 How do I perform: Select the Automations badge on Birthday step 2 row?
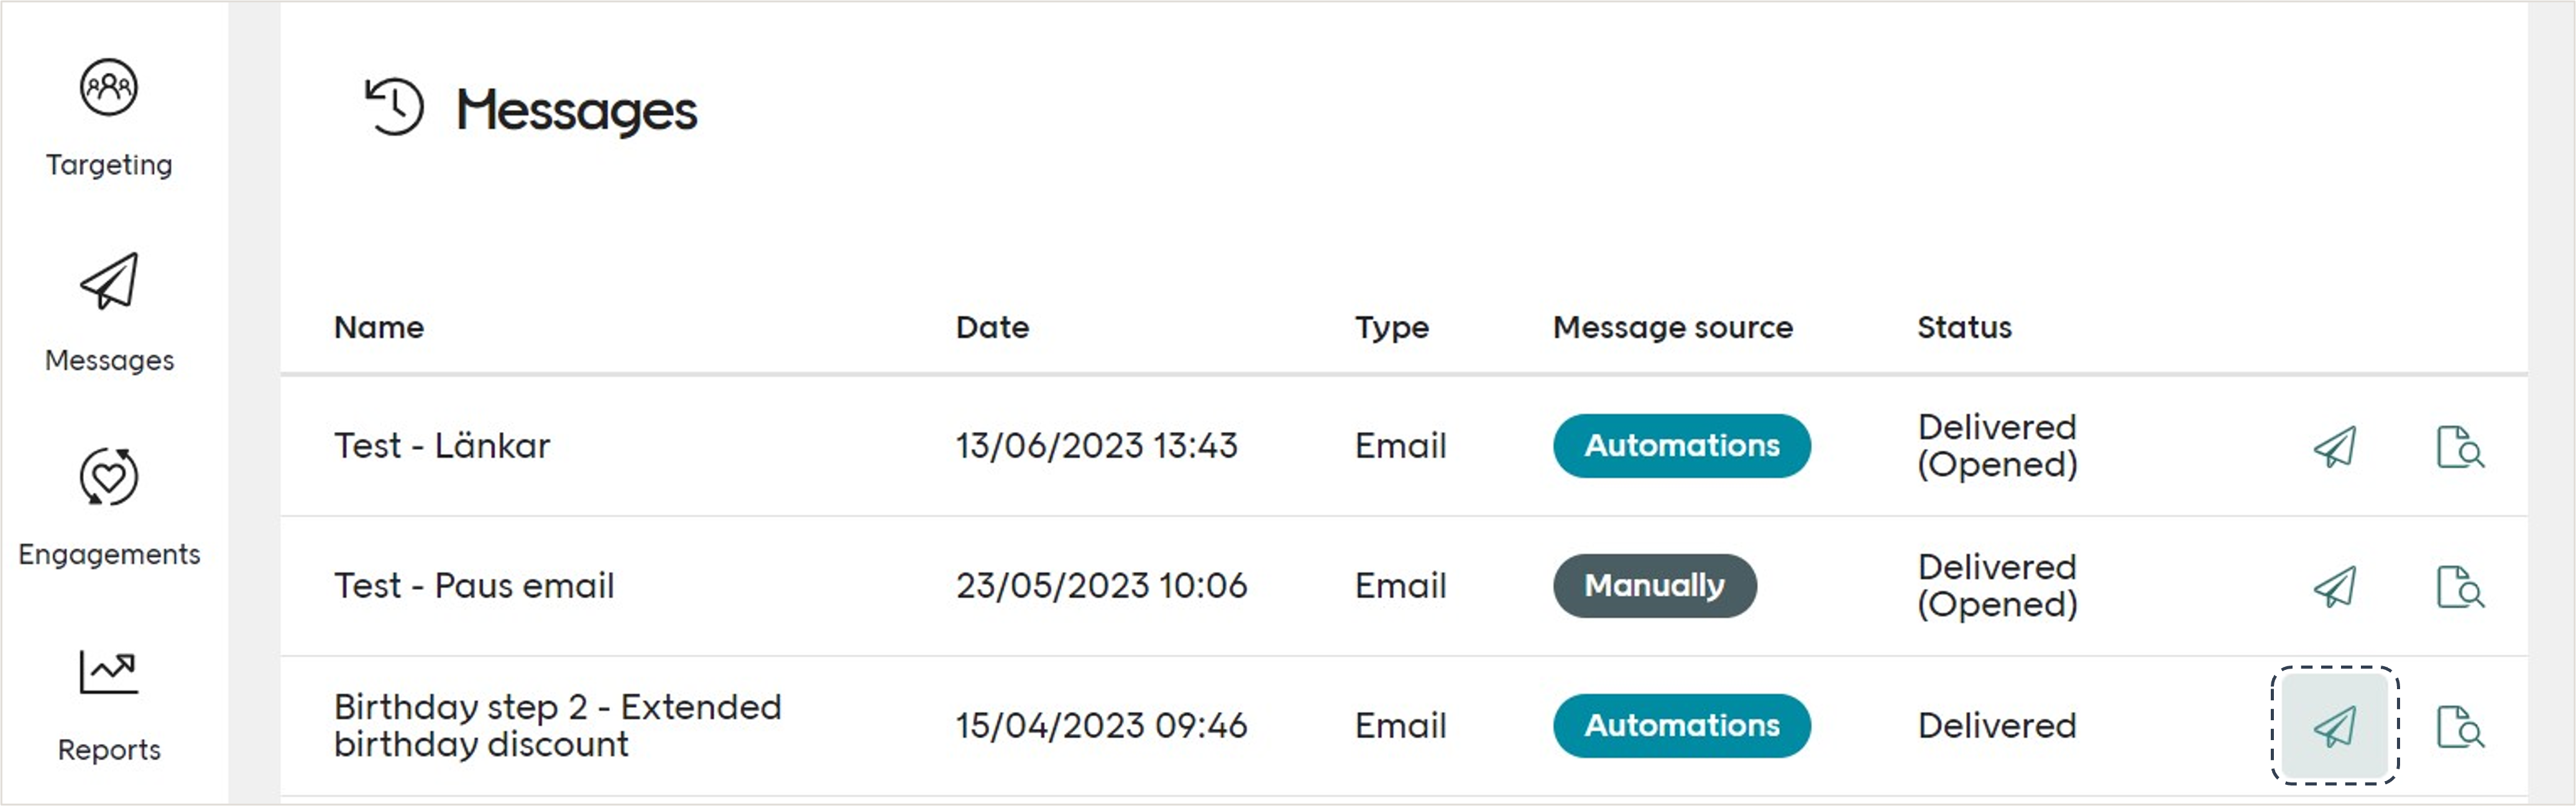point(1681,726)
